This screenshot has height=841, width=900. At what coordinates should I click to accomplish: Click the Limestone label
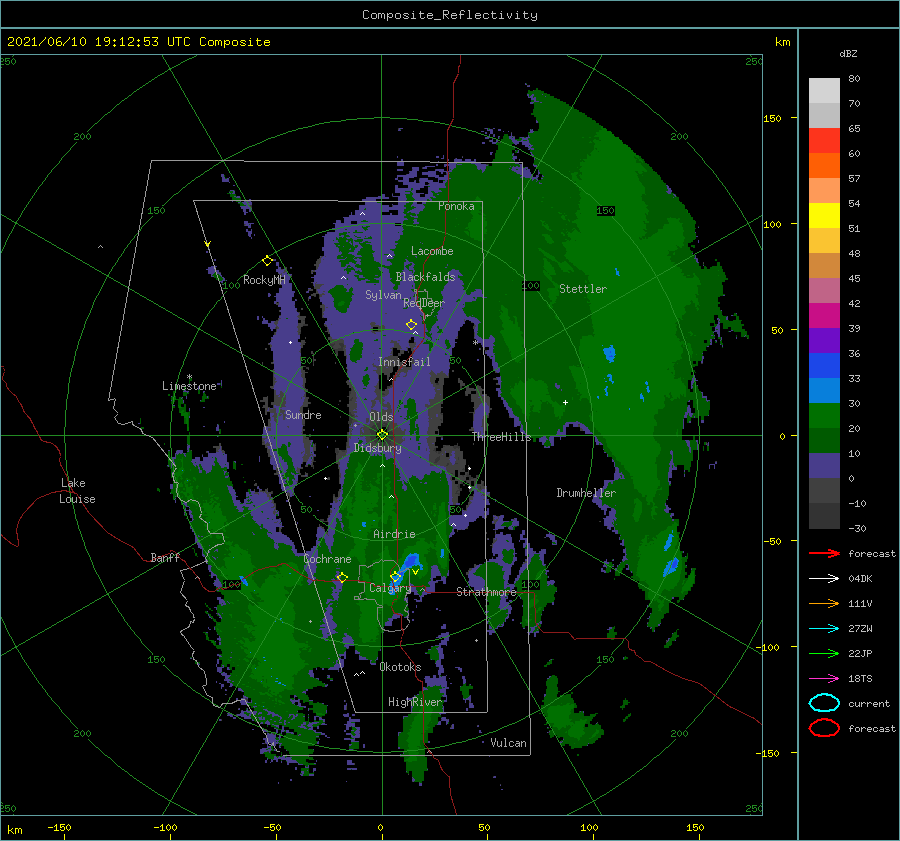tap(189, 386)
